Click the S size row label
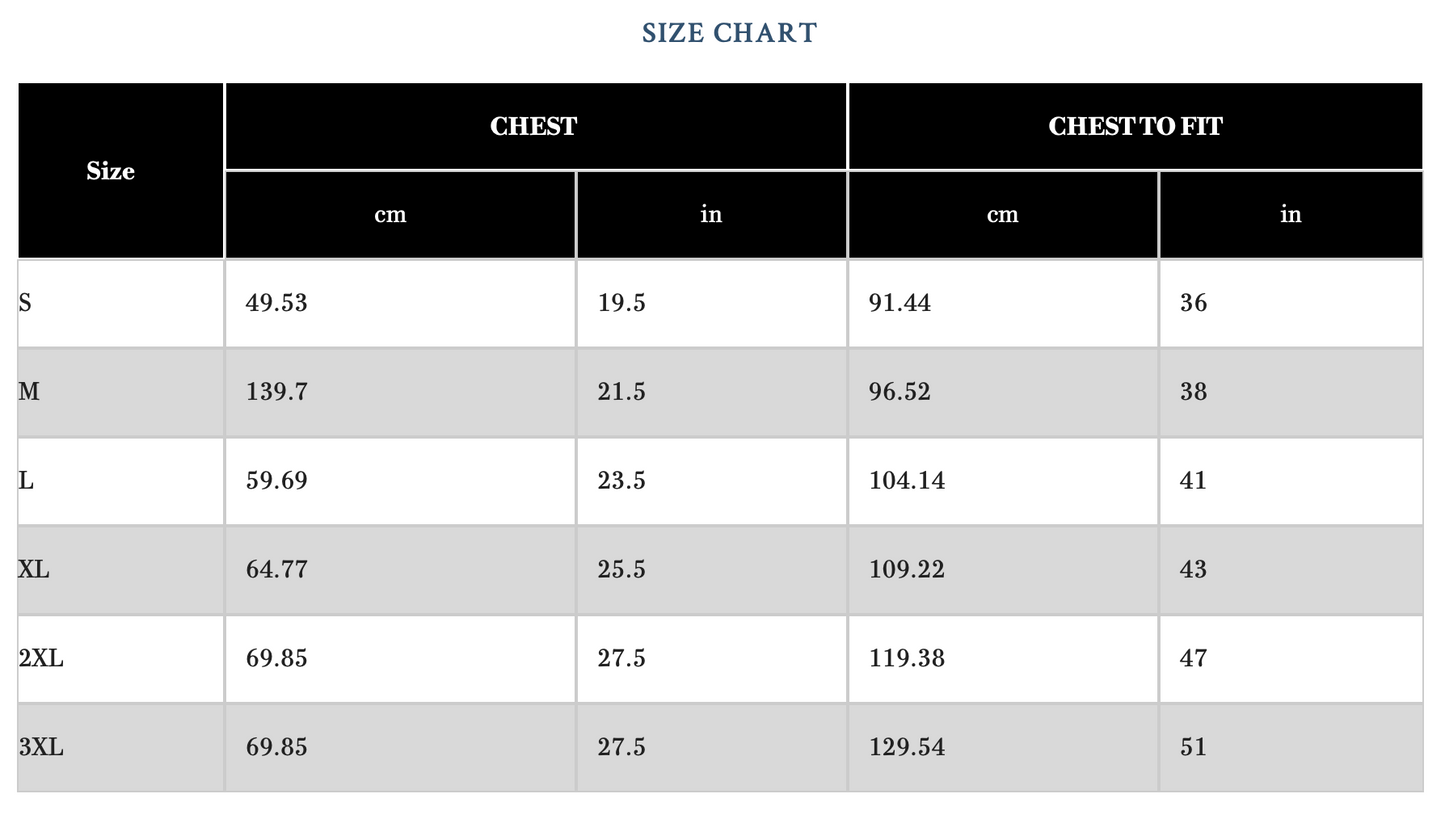Screen dimensions: 1445x819 pos(26,303)
